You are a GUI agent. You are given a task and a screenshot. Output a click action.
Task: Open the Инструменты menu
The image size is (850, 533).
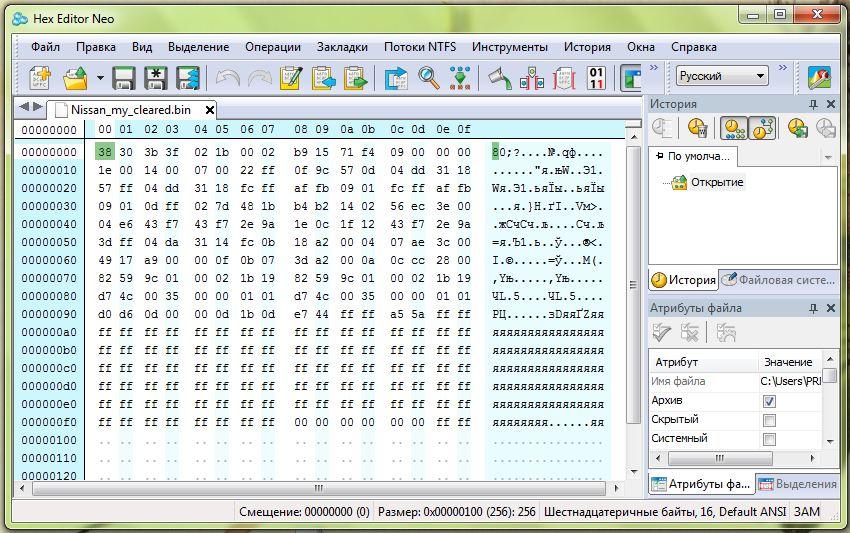(509, 47)
